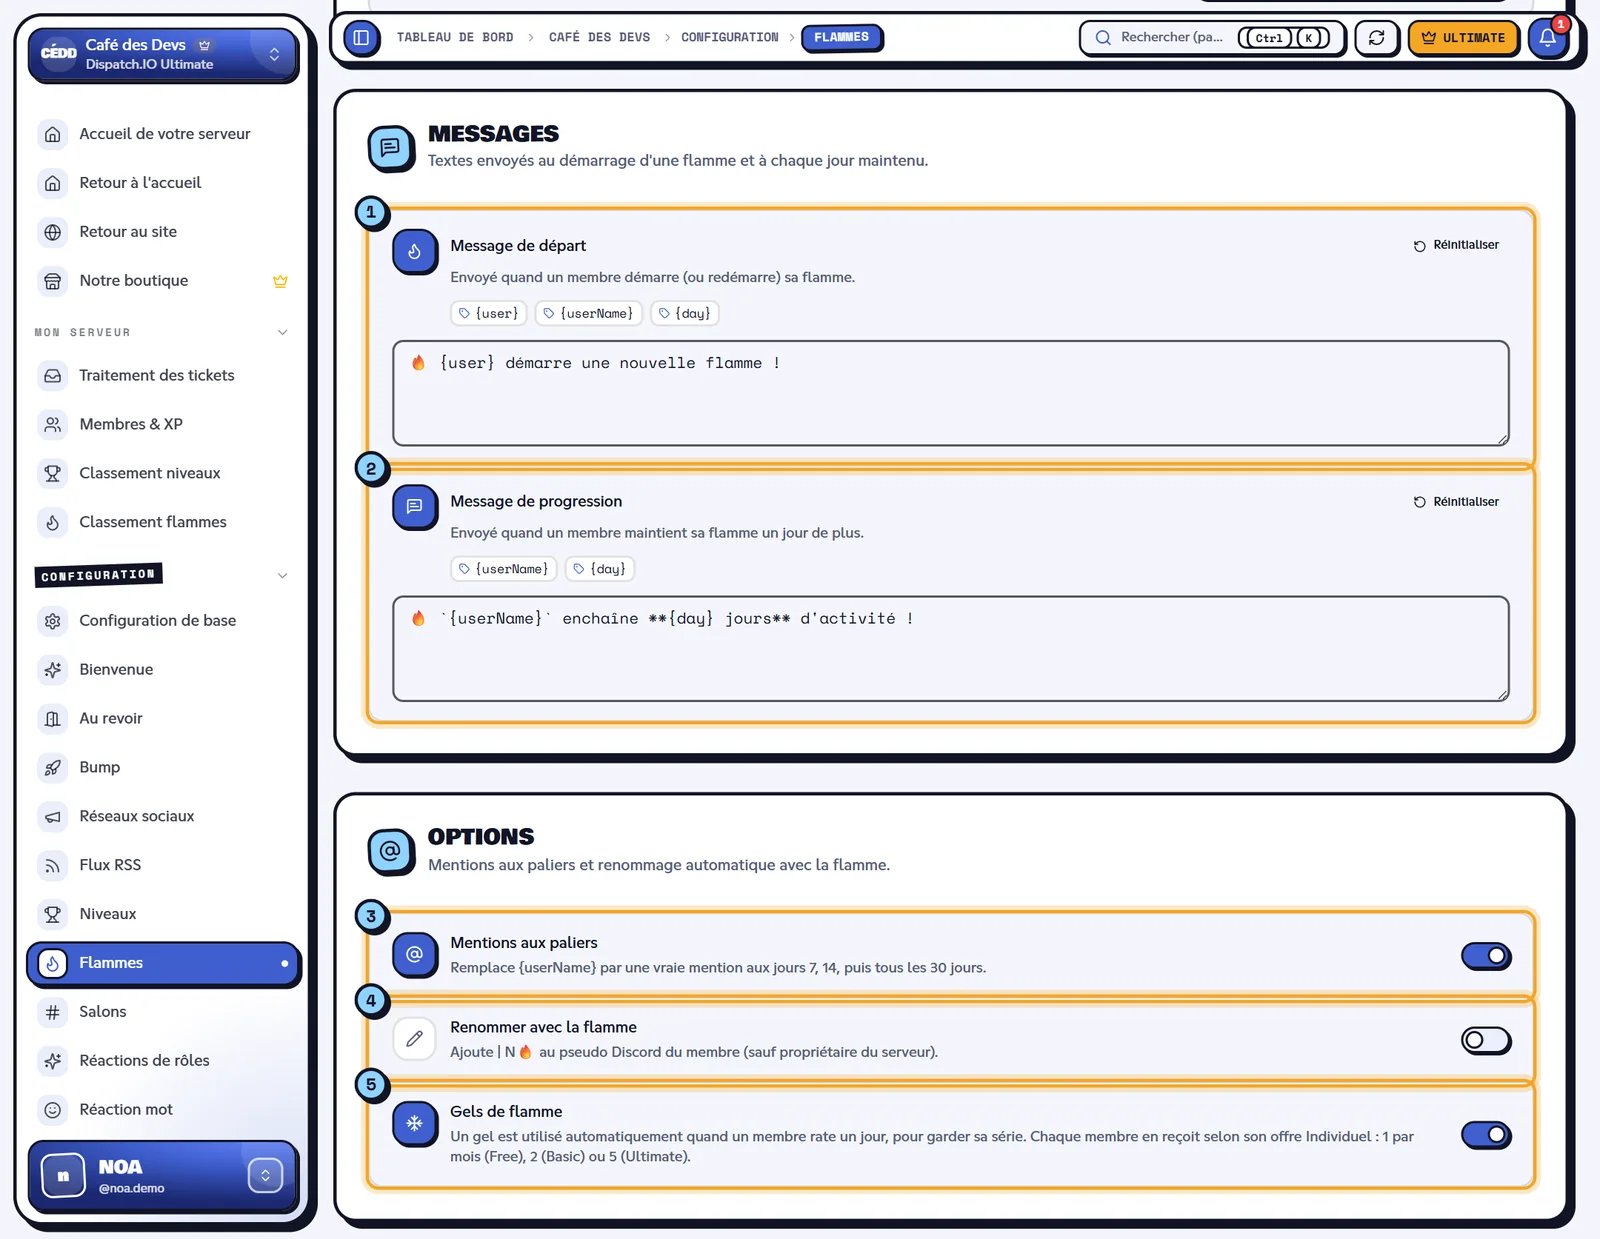Select the Flammes sidebar item

164,964
